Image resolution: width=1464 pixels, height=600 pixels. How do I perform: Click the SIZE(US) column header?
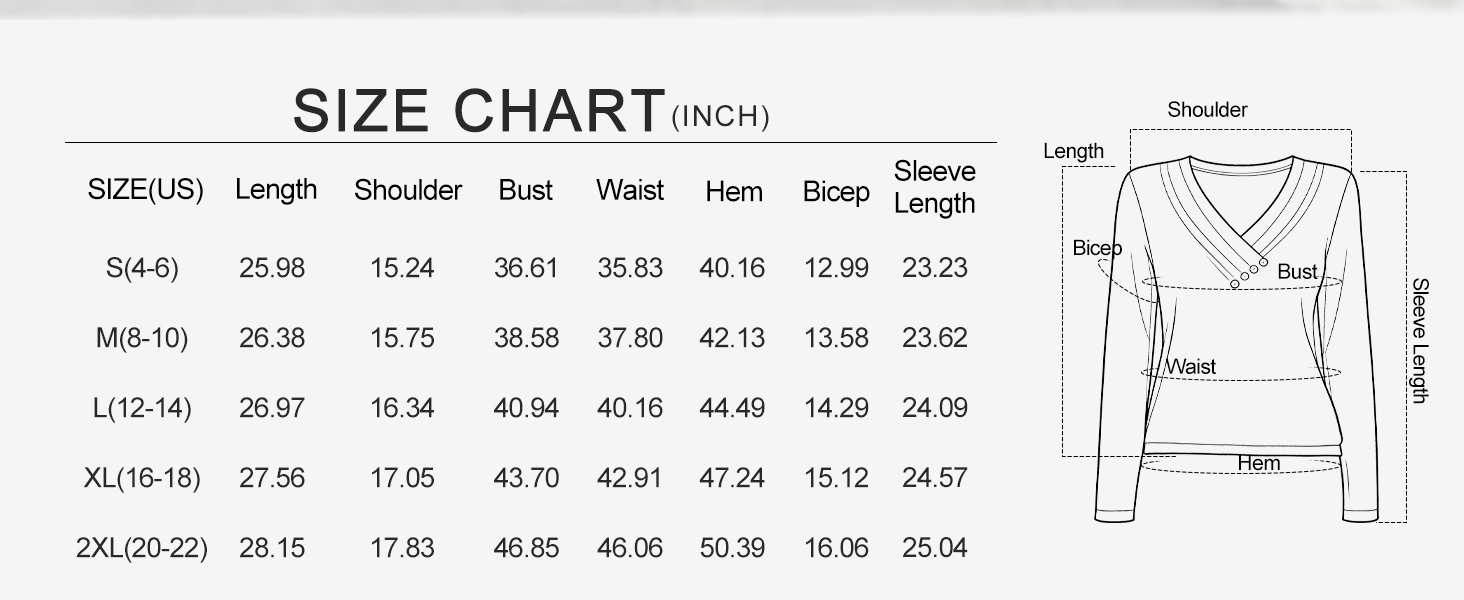[x=146, y=190]
